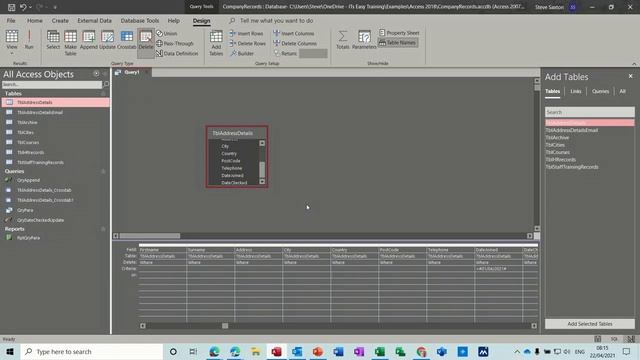The height and width of the screenshot is (360, 640).
Task: Switch to Tables tab in Add Tables
Action: (553, 91)
